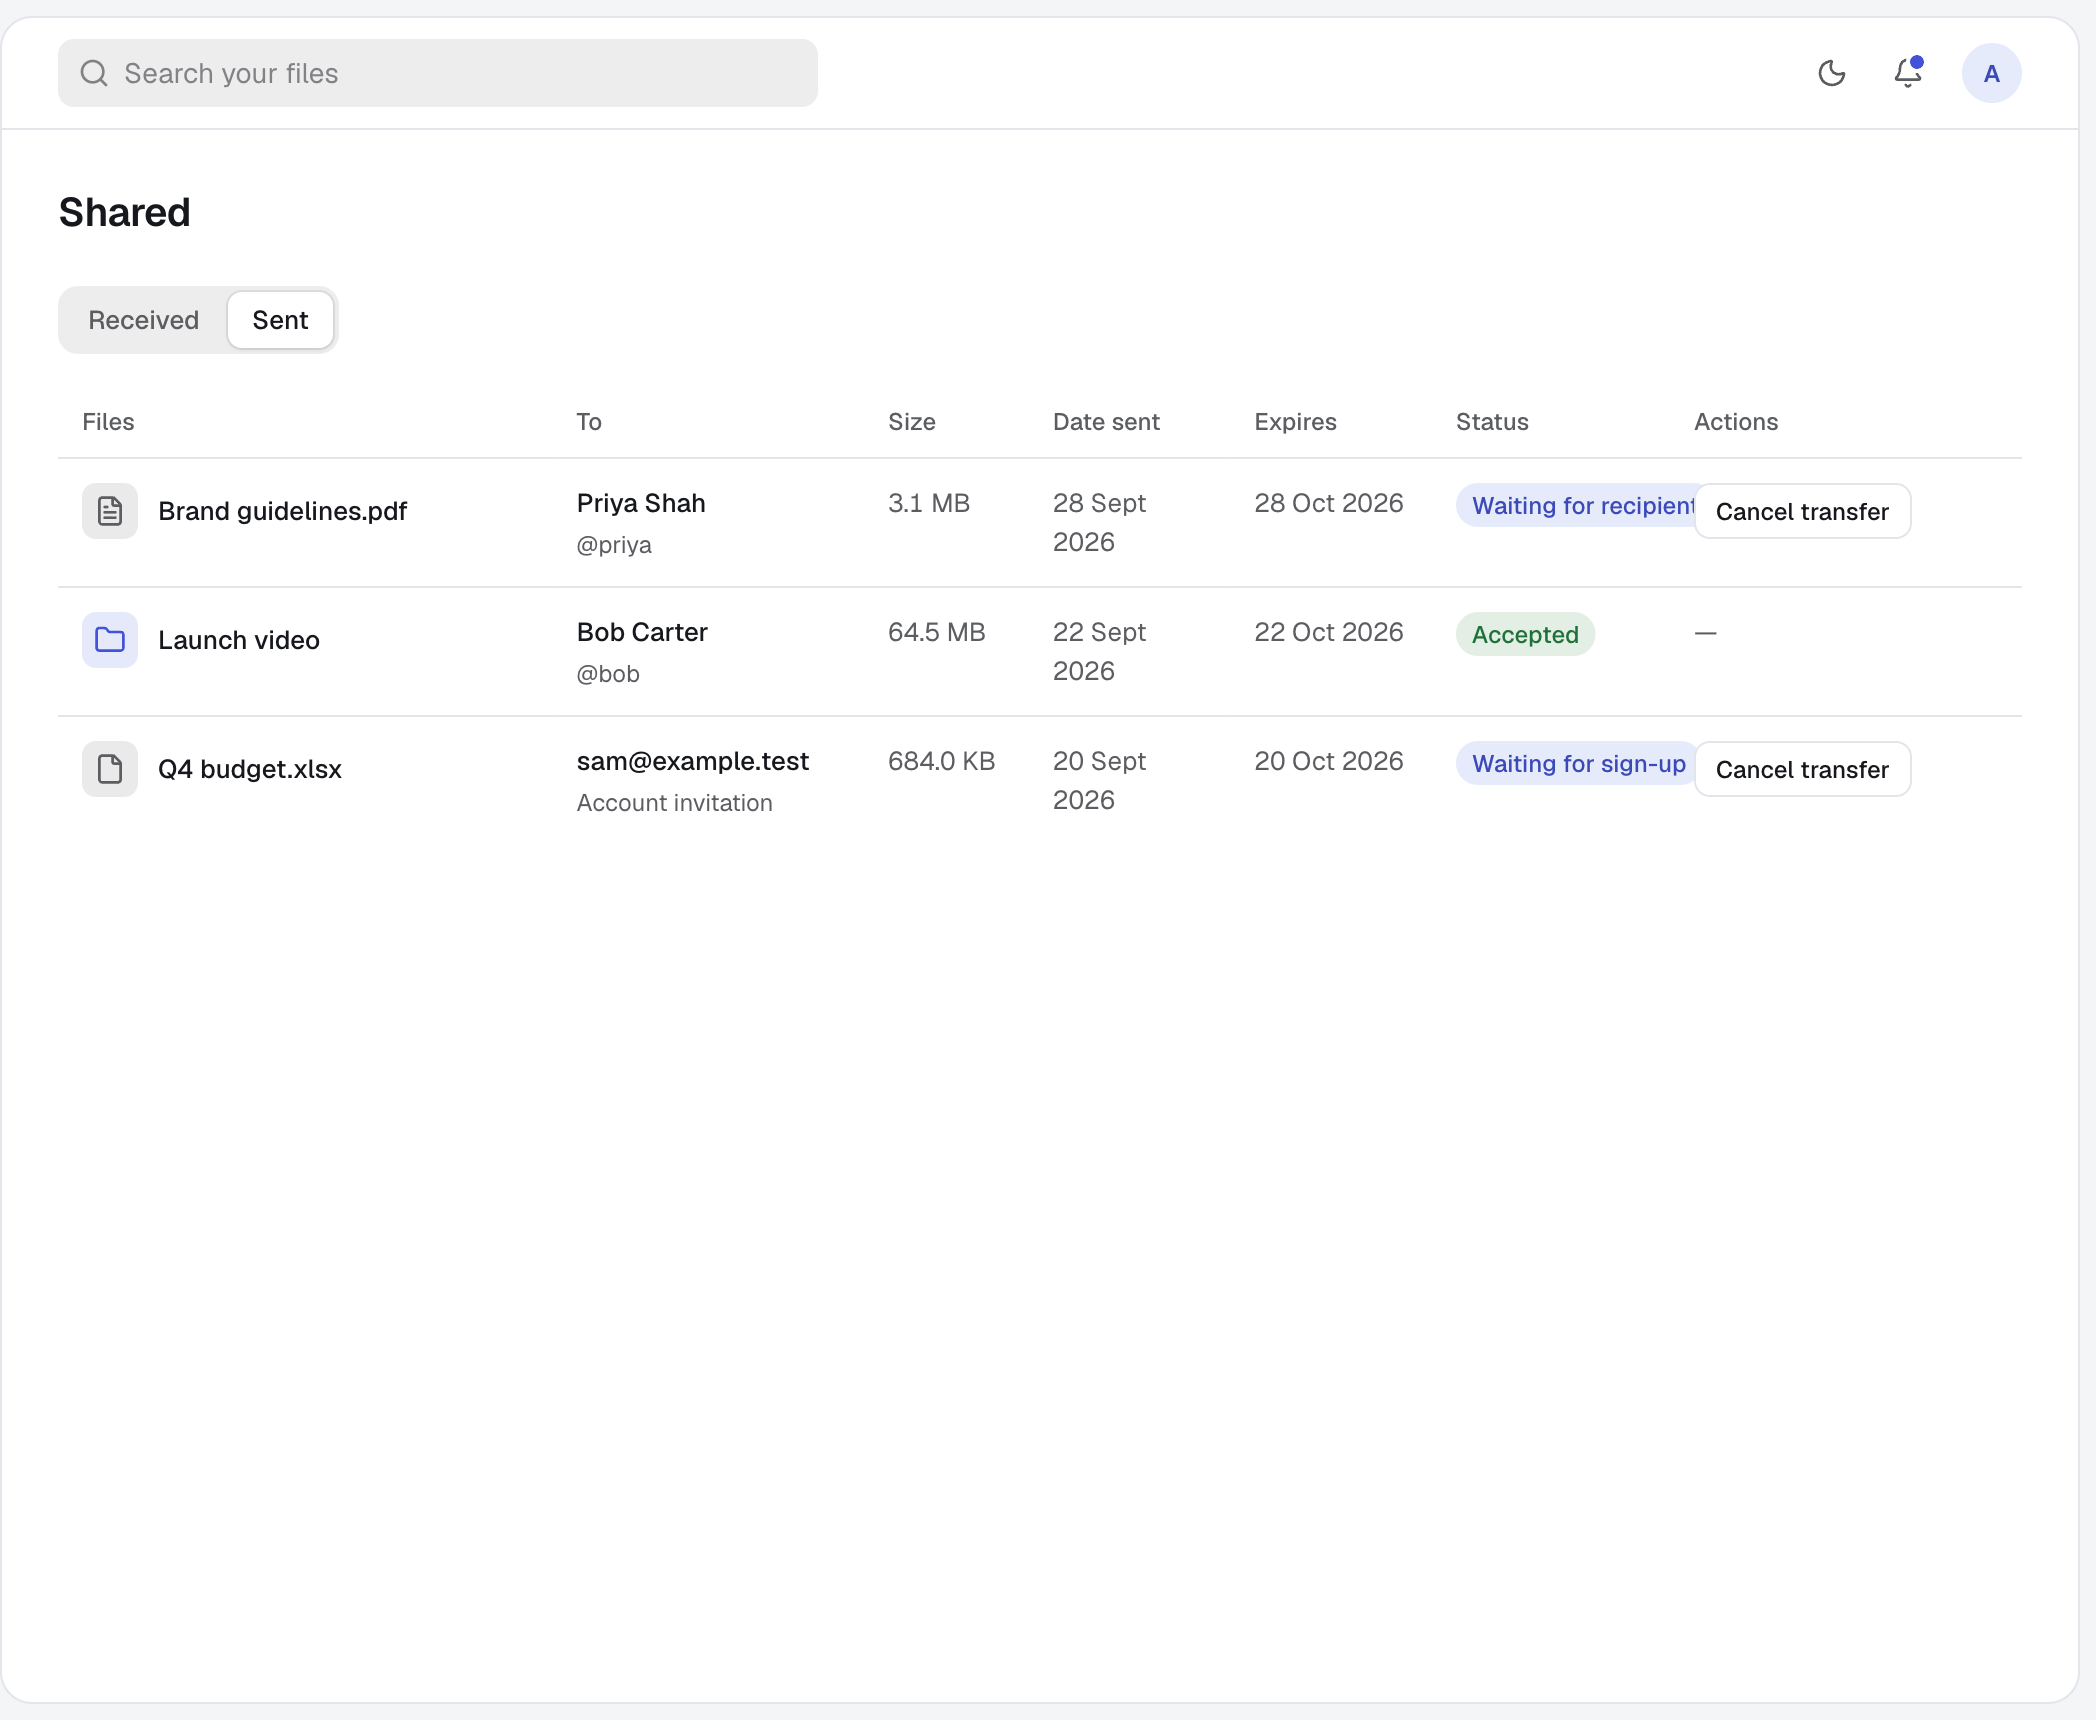Viewport: 2096px width, 1720px height.
Task: Open the Launch video folder name
Action: point(239,640)
